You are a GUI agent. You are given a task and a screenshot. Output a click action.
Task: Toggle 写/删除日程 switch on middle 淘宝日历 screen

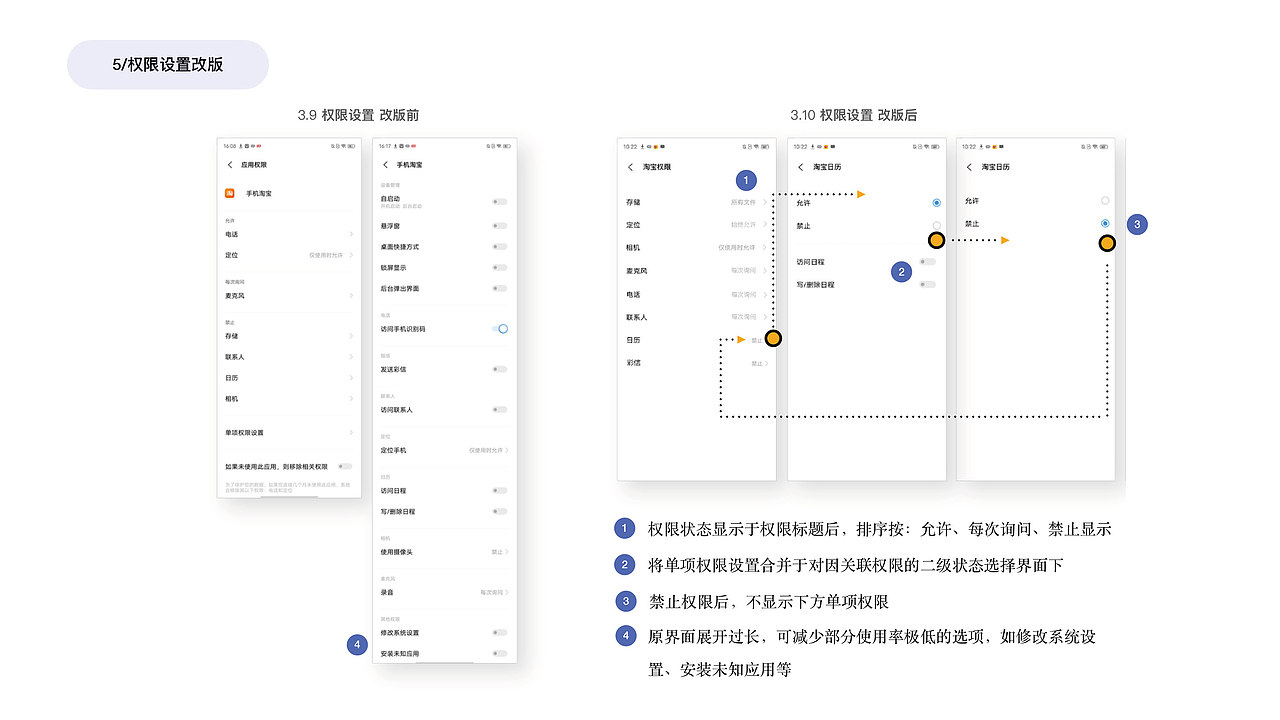pyautogui.click(x=928, y=284)
